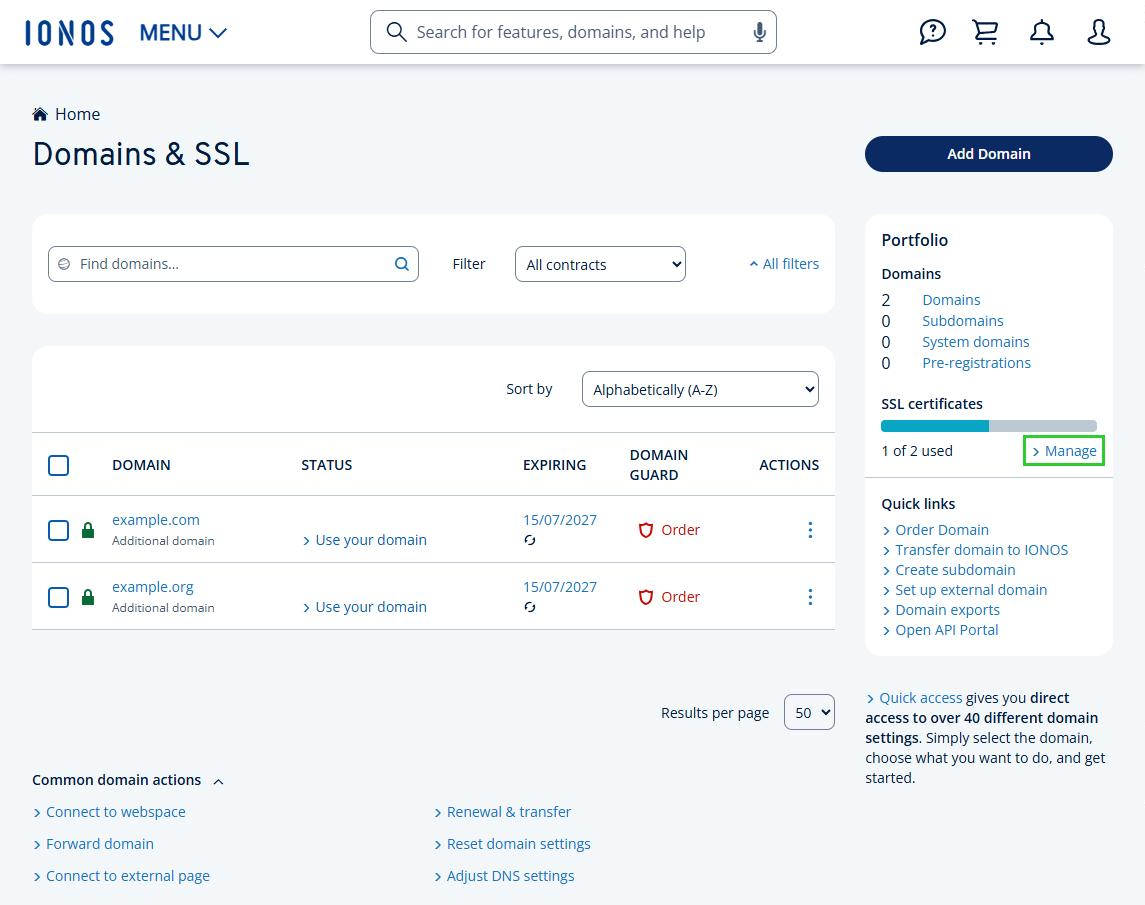The width and height of the screenshot is (1145, 905).
Task: Open the Results per page dropdown
Action: pos(809,712)
